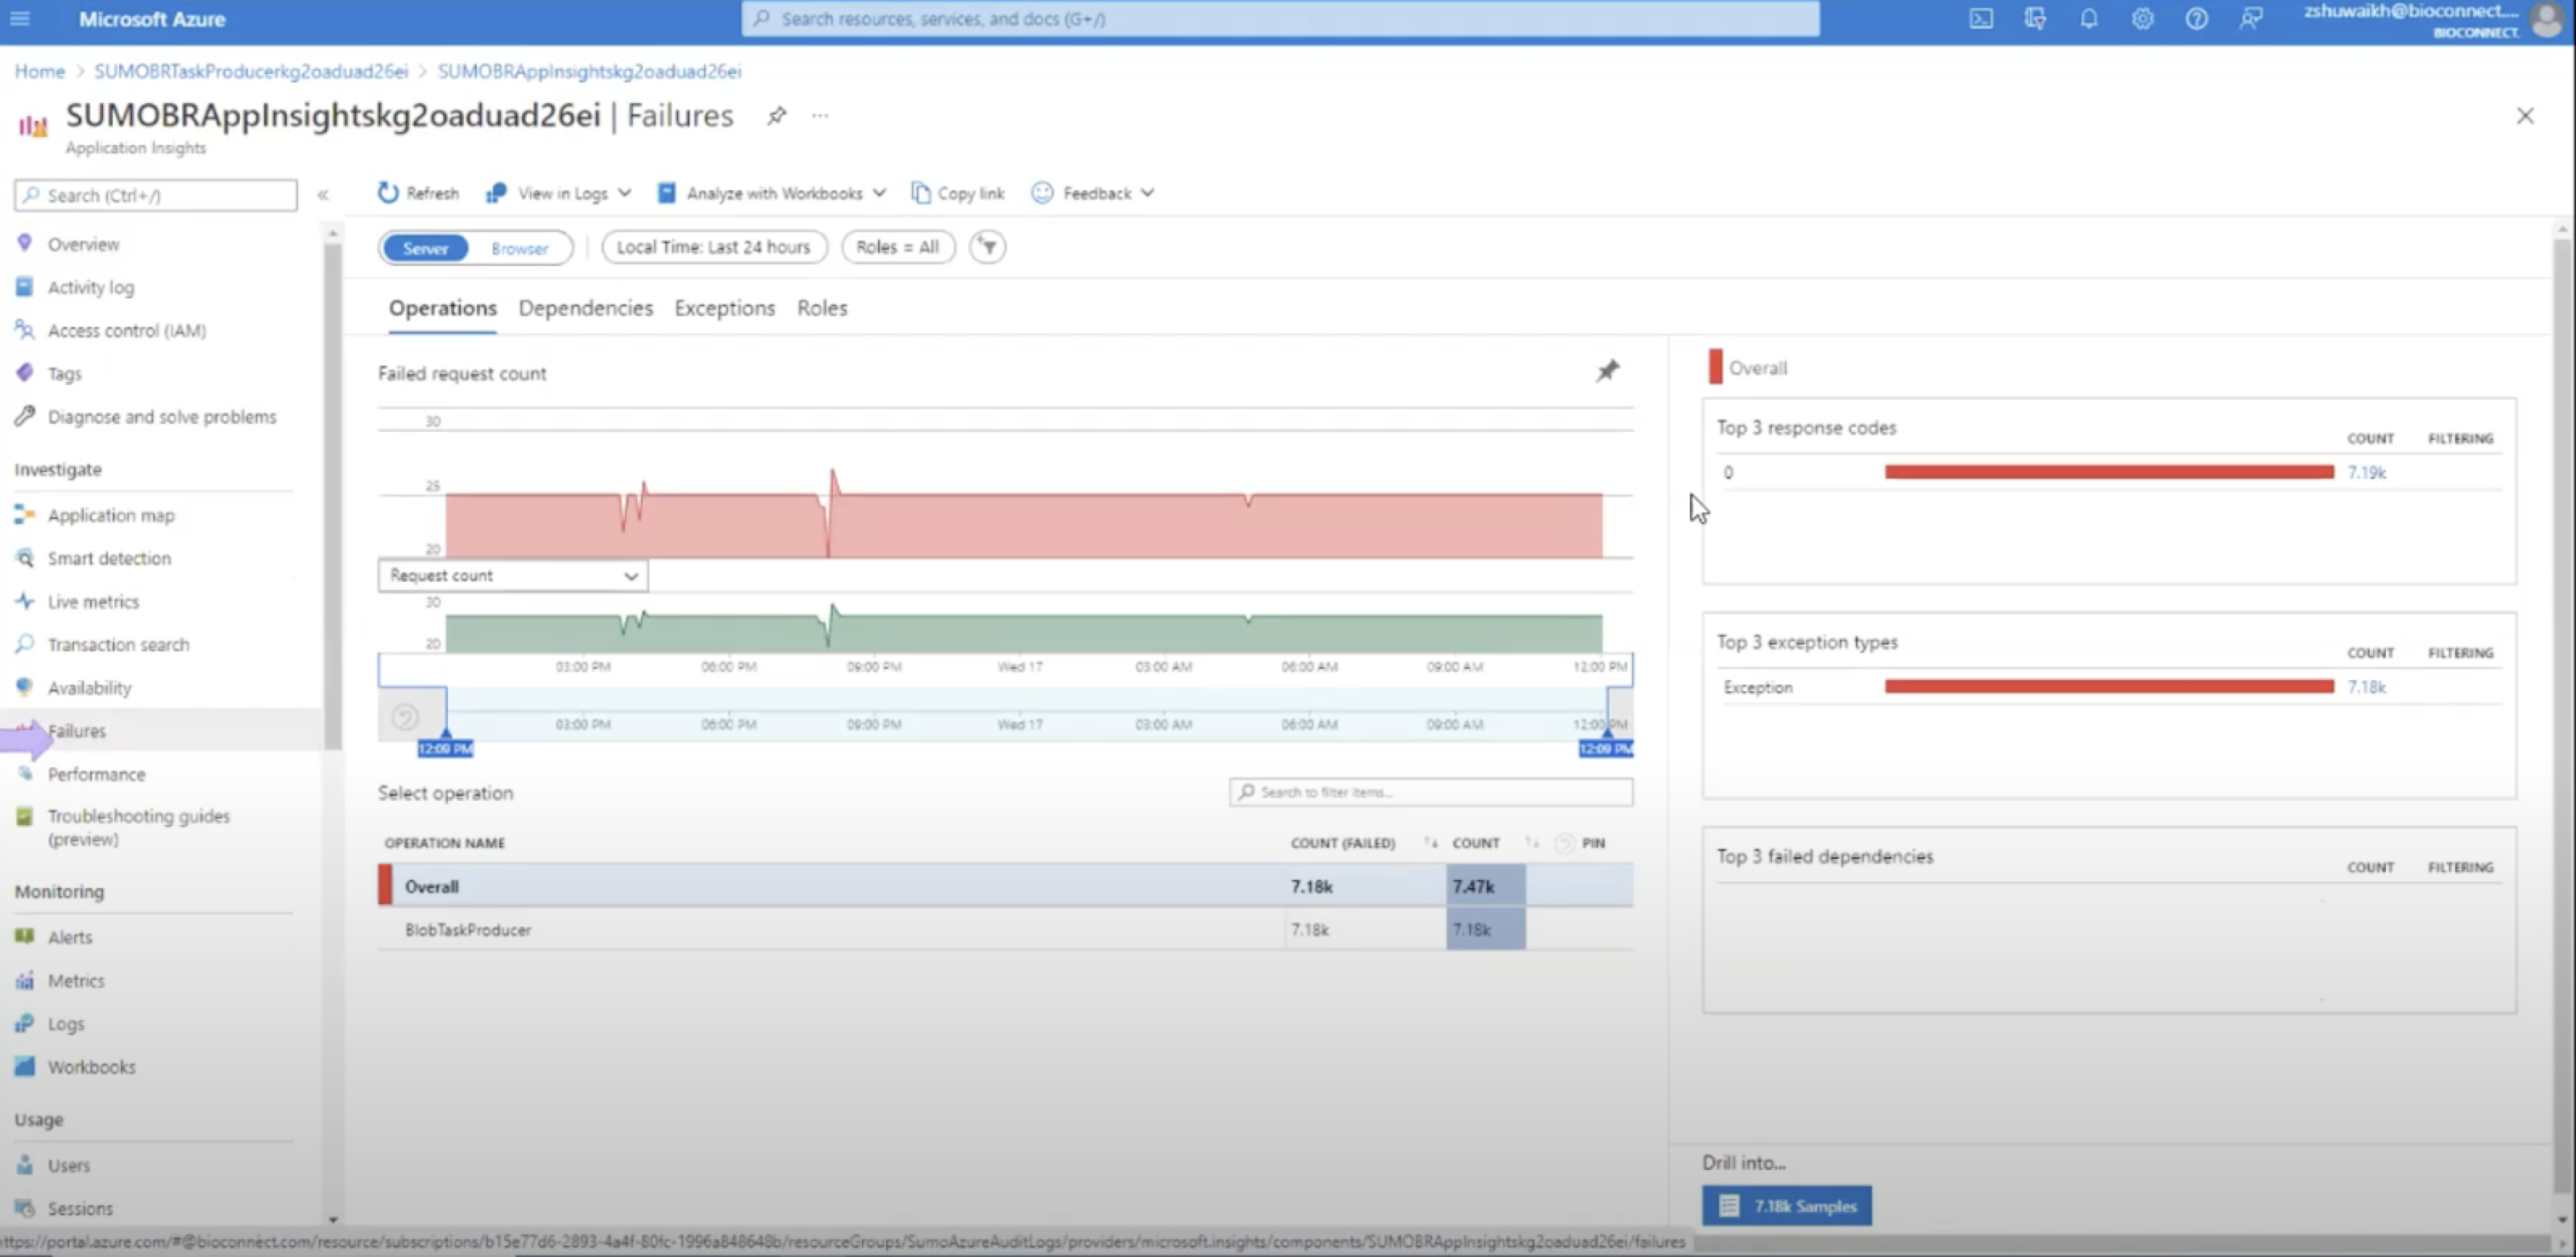Open the Request count dropdown
Screen dimensions: 2576x1257
click(512, 576)
